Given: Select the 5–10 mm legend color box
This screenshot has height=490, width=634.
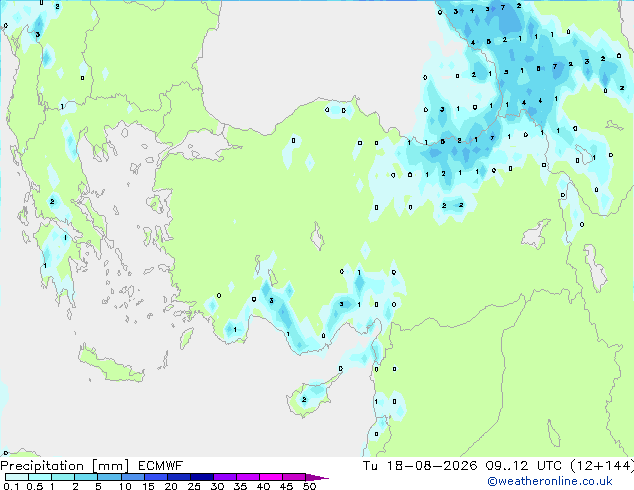Looking at the screenshot, I should (109, 477).
